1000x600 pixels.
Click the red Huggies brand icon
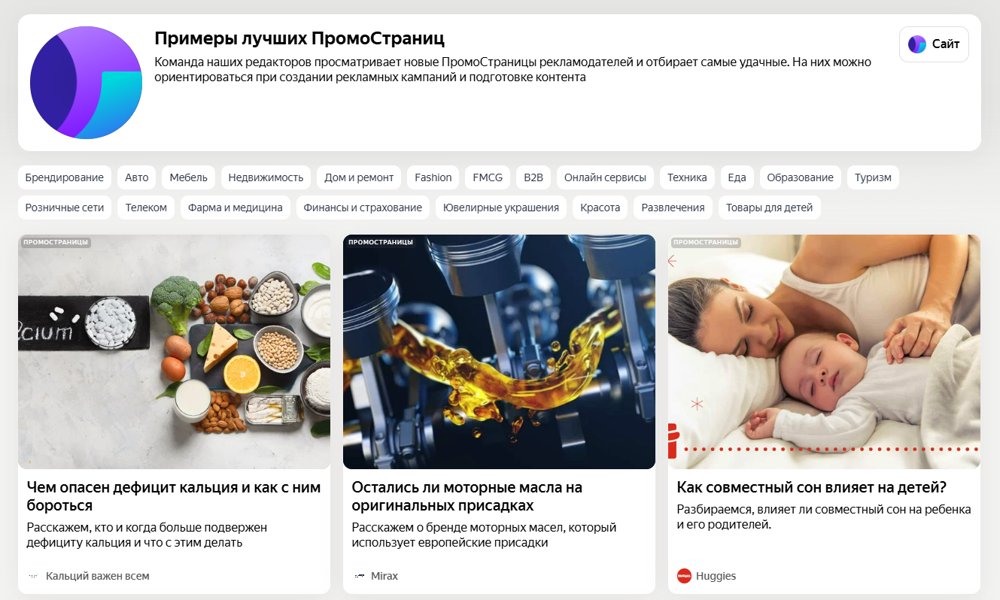pyautogui.click(x=684, y=576)
